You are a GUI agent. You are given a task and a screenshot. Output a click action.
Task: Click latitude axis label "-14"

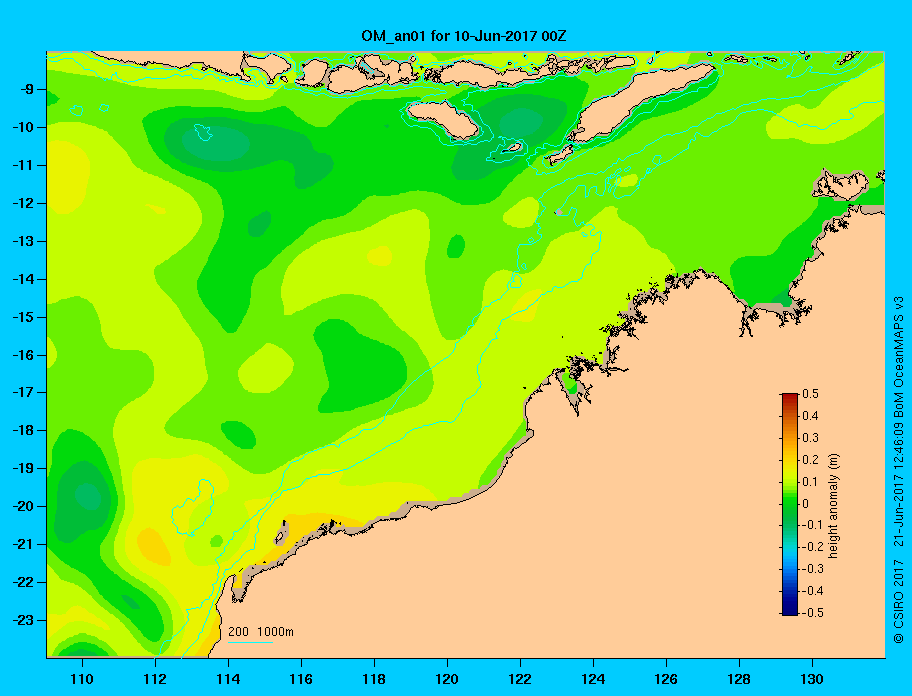point(23,279)
